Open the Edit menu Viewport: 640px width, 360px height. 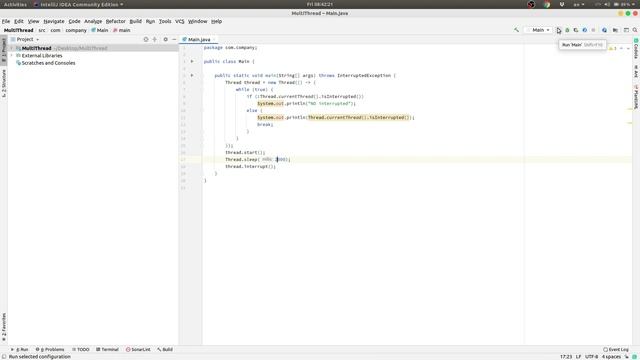coord(19,21)
